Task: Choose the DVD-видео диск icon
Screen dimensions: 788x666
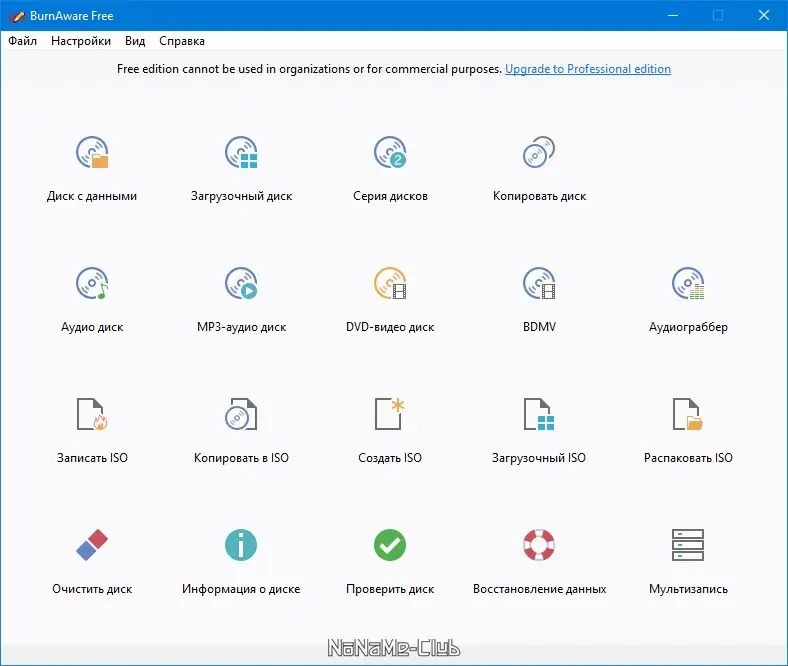Action: click(x=390, y=283)
